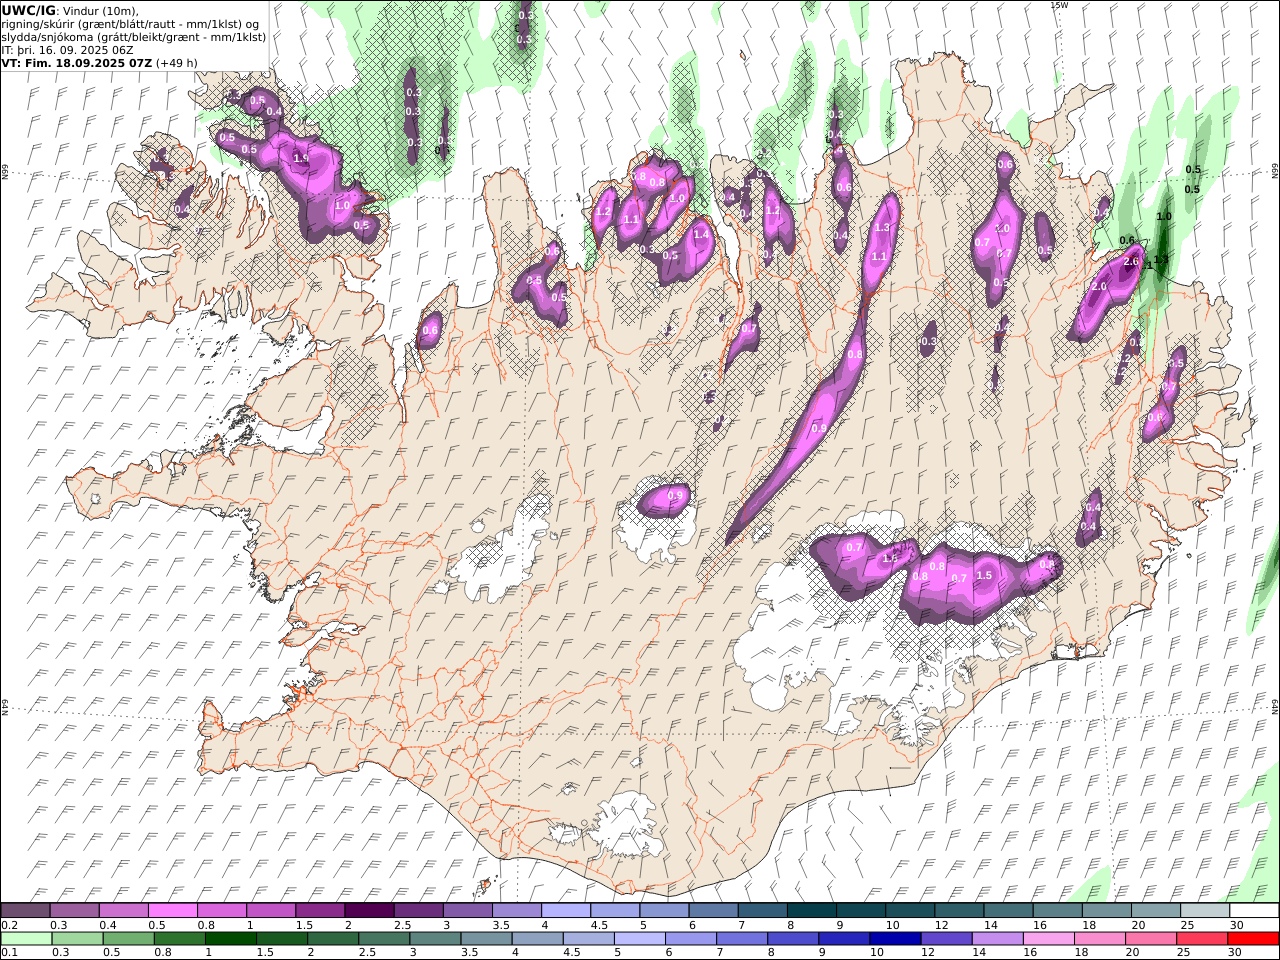Viewport: 1280px width, 960px height.
Task: Pick the 2 darkest purple swatch, upper legend
Action: [x=369, y=911]
